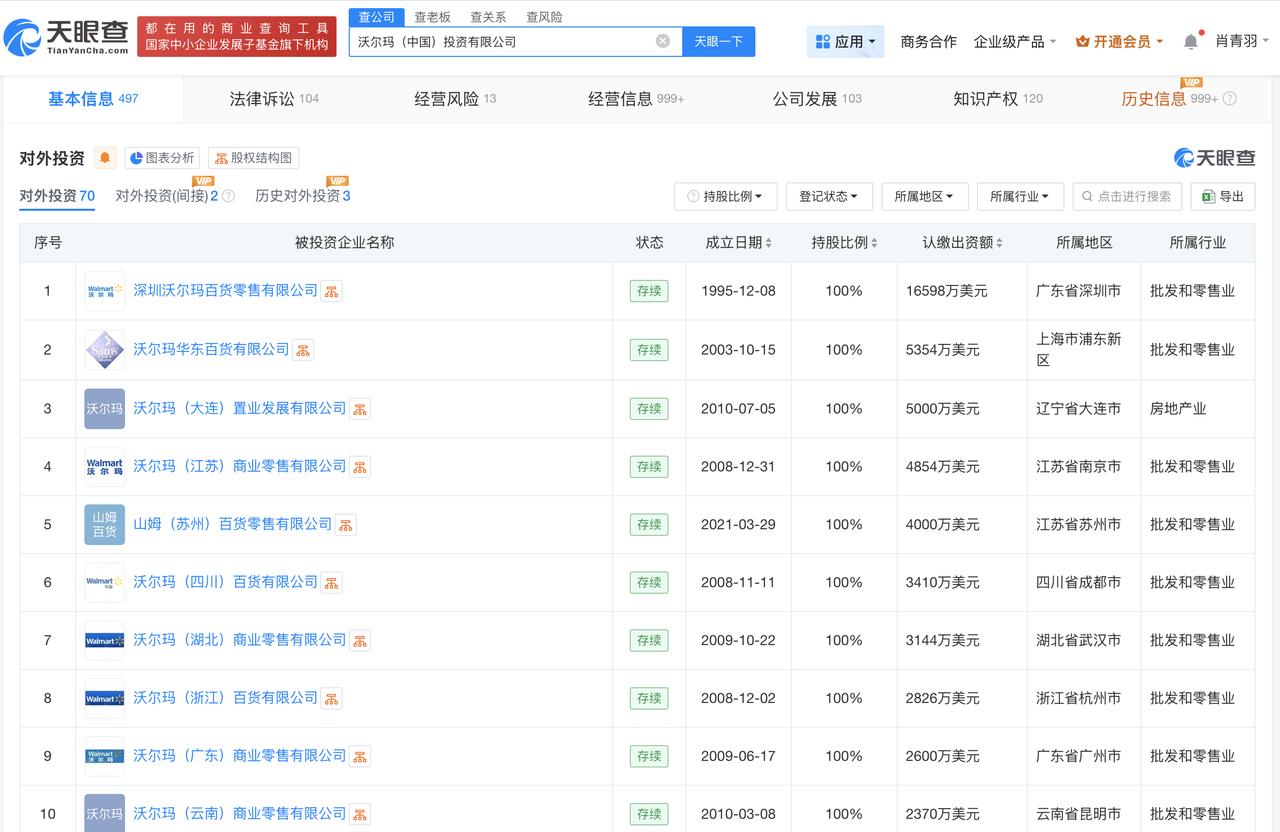Open the 商务合作 link
The image size is (1280, 832).
(x=928, y=41)
